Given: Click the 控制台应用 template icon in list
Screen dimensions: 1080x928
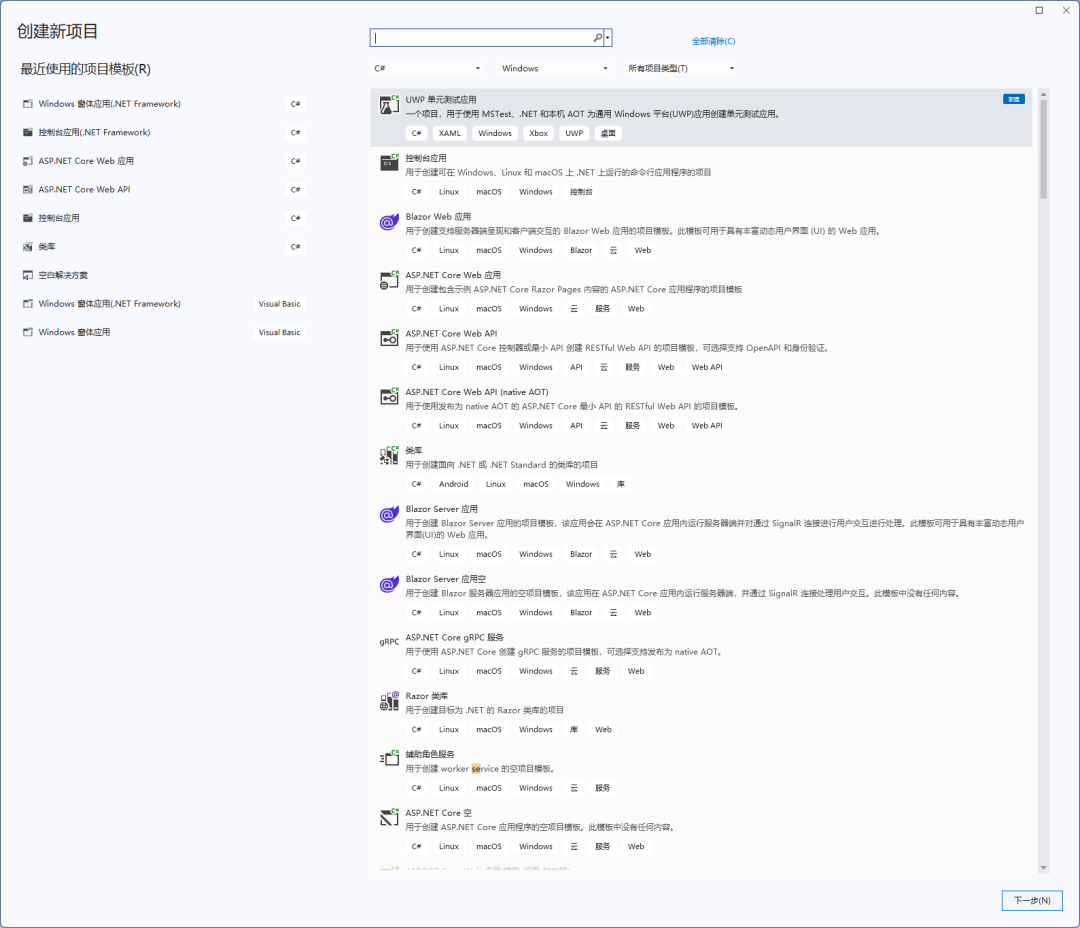Looking at the screenshot, I should (389, 163).
